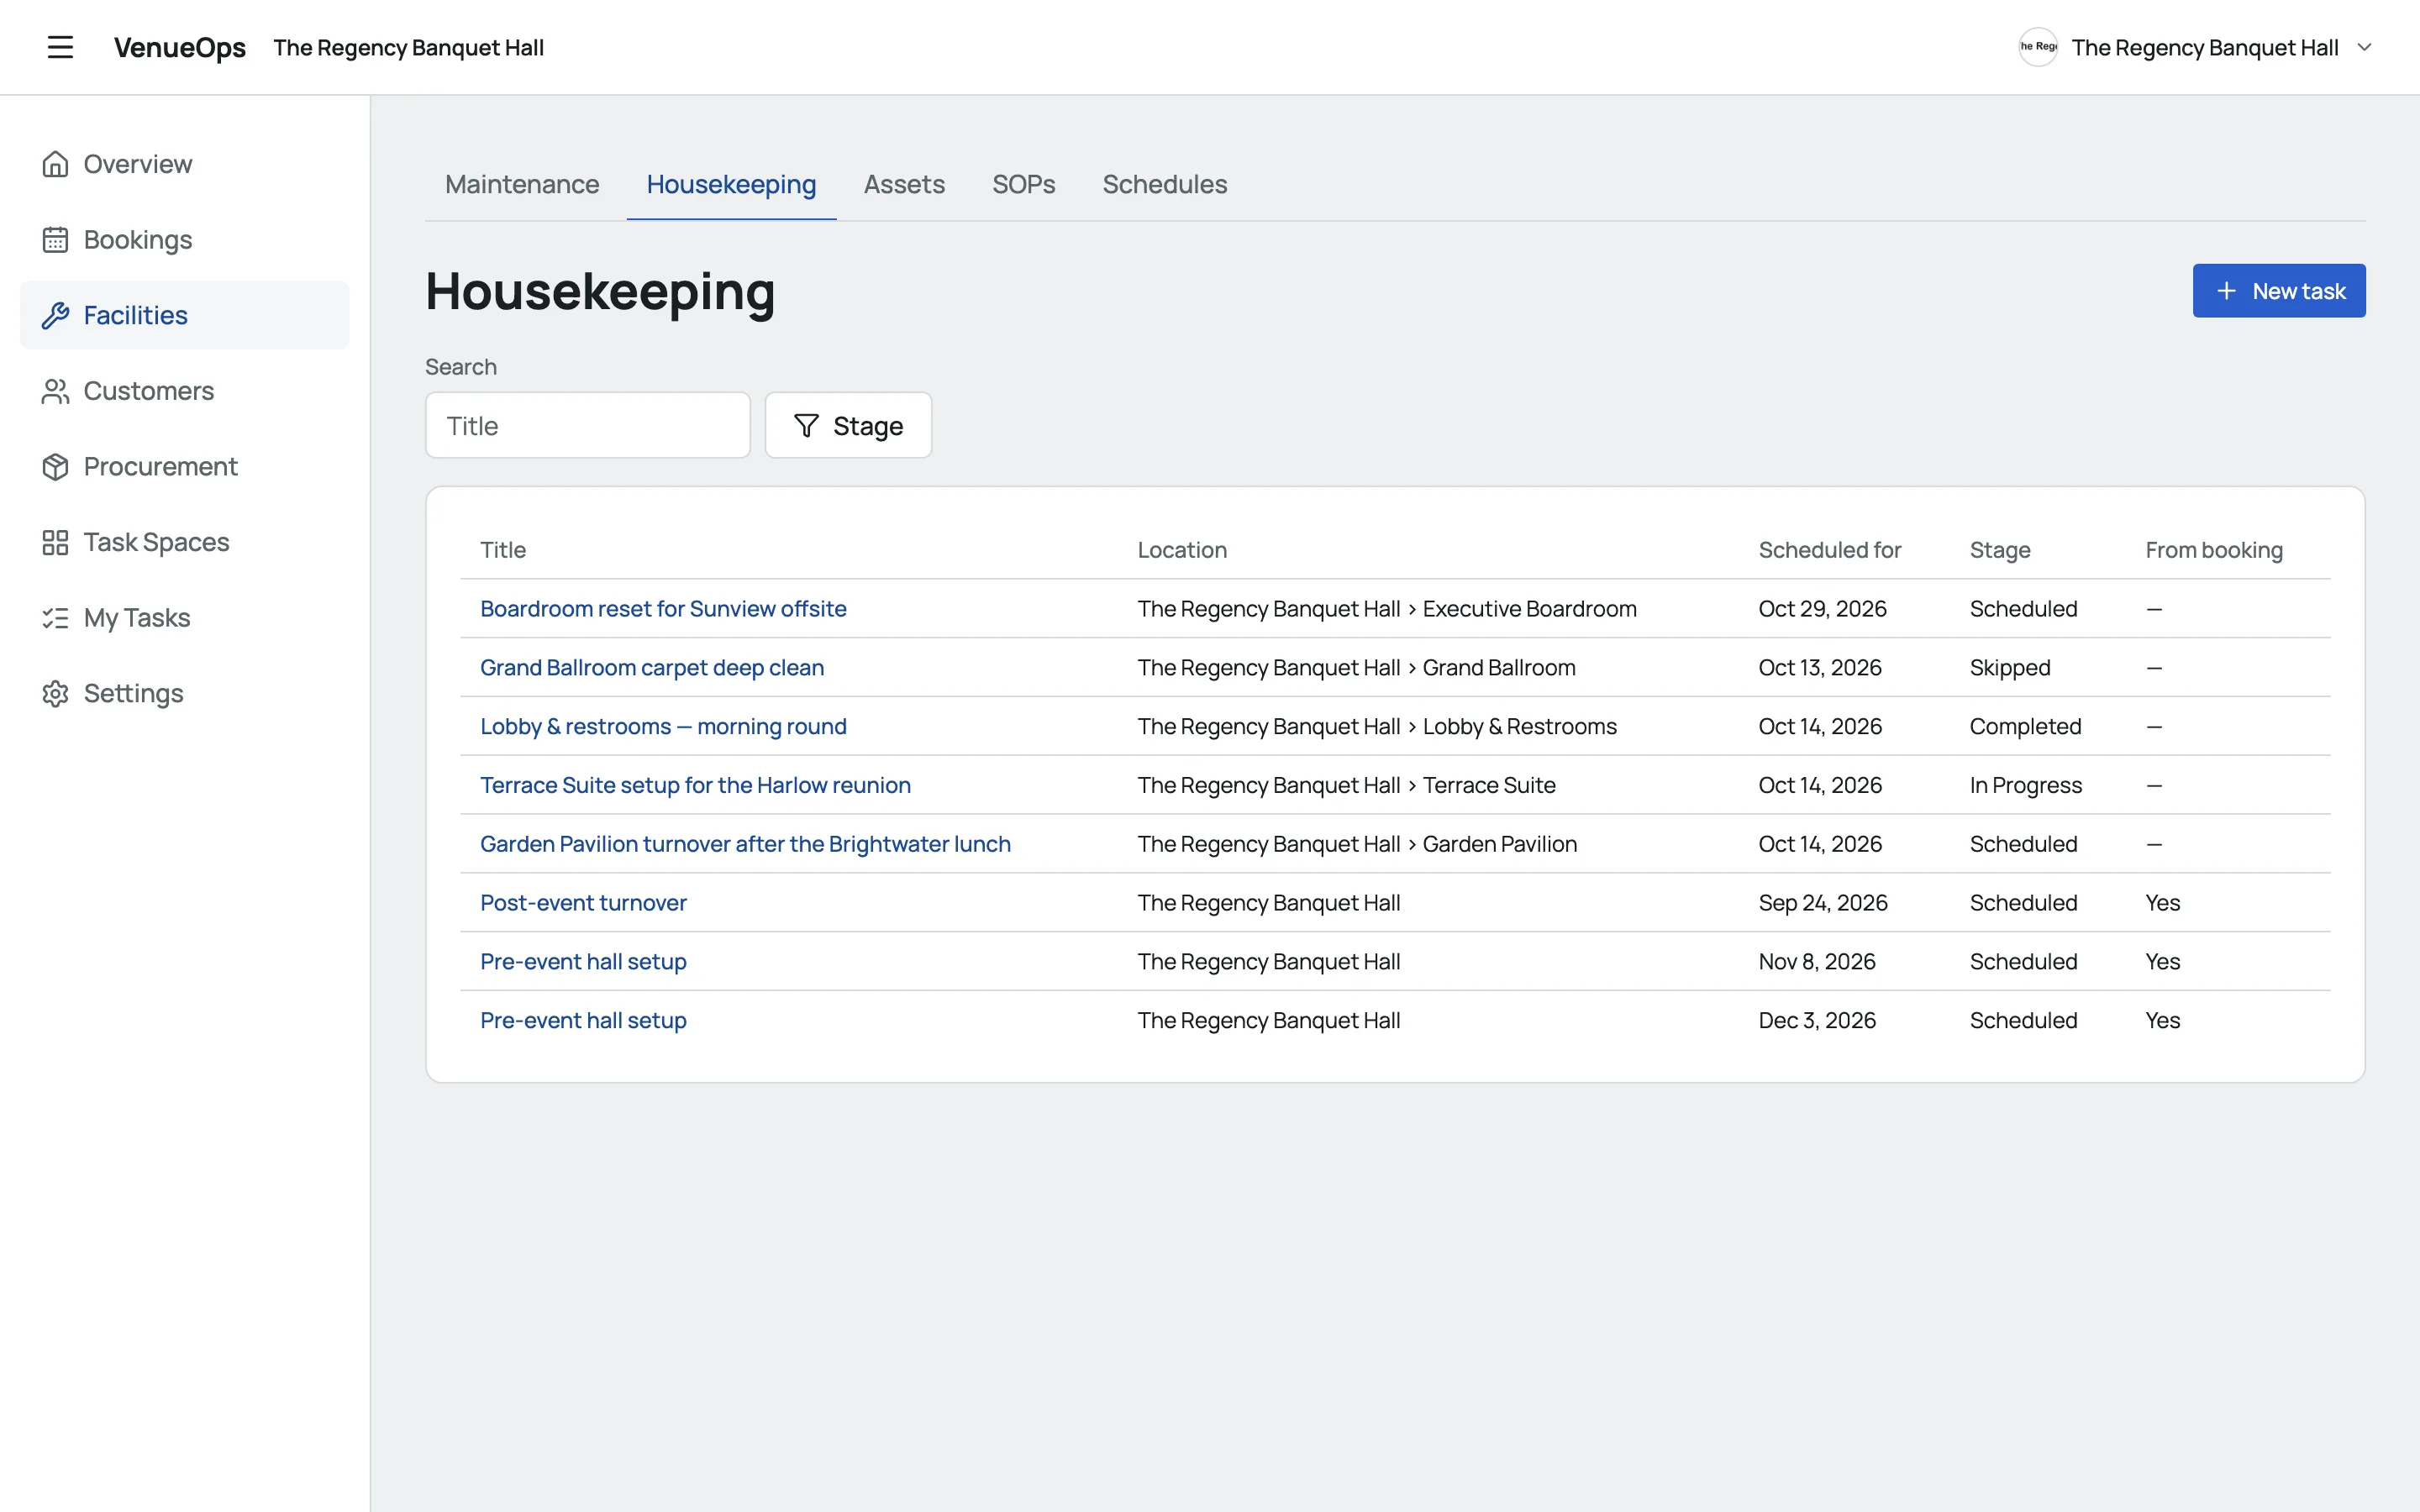Click the In Progress stage cell

click(2026, 785)
